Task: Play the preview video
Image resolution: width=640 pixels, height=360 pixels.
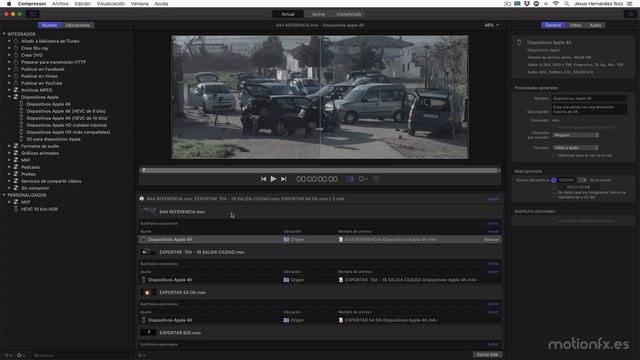Action: point(273,179)
